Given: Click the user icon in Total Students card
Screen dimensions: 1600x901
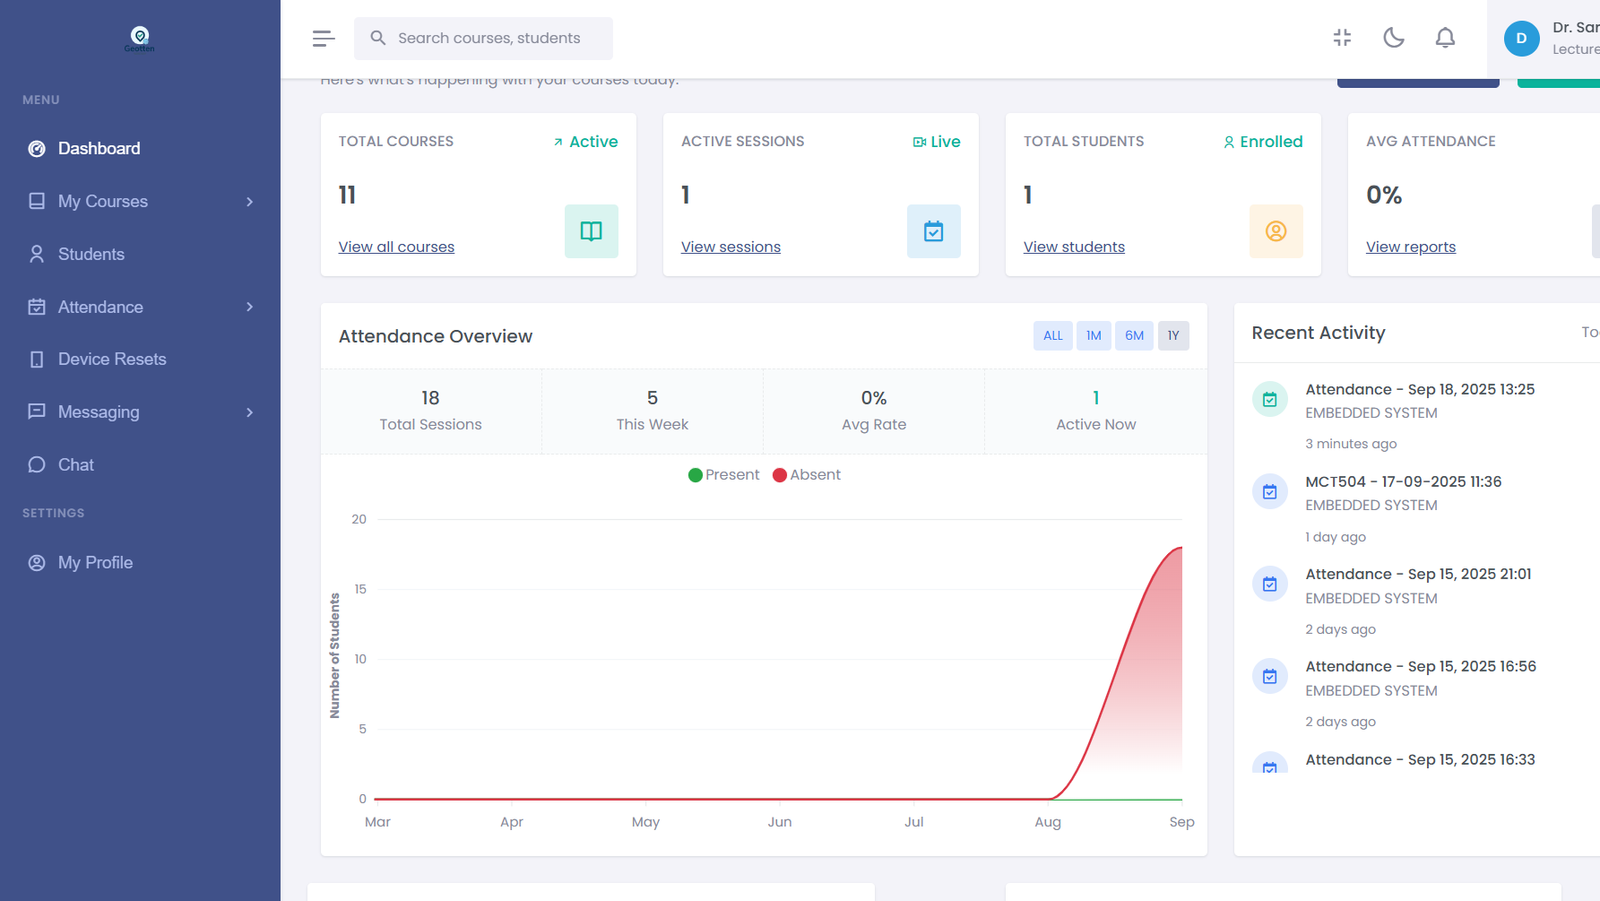Looking at the screenshot, I should click(1276, 231).
